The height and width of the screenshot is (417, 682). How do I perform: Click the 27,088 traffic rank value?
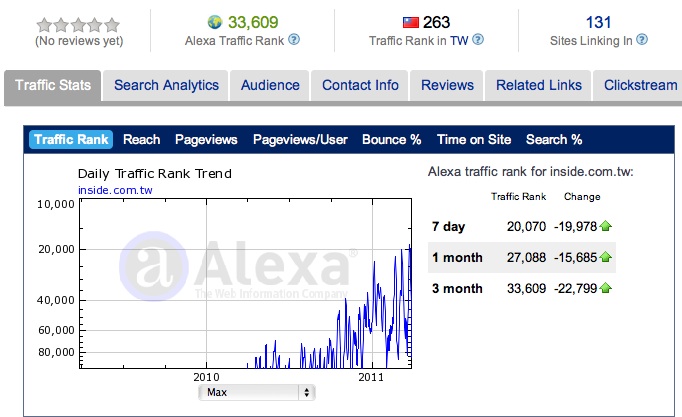point(526,257)
